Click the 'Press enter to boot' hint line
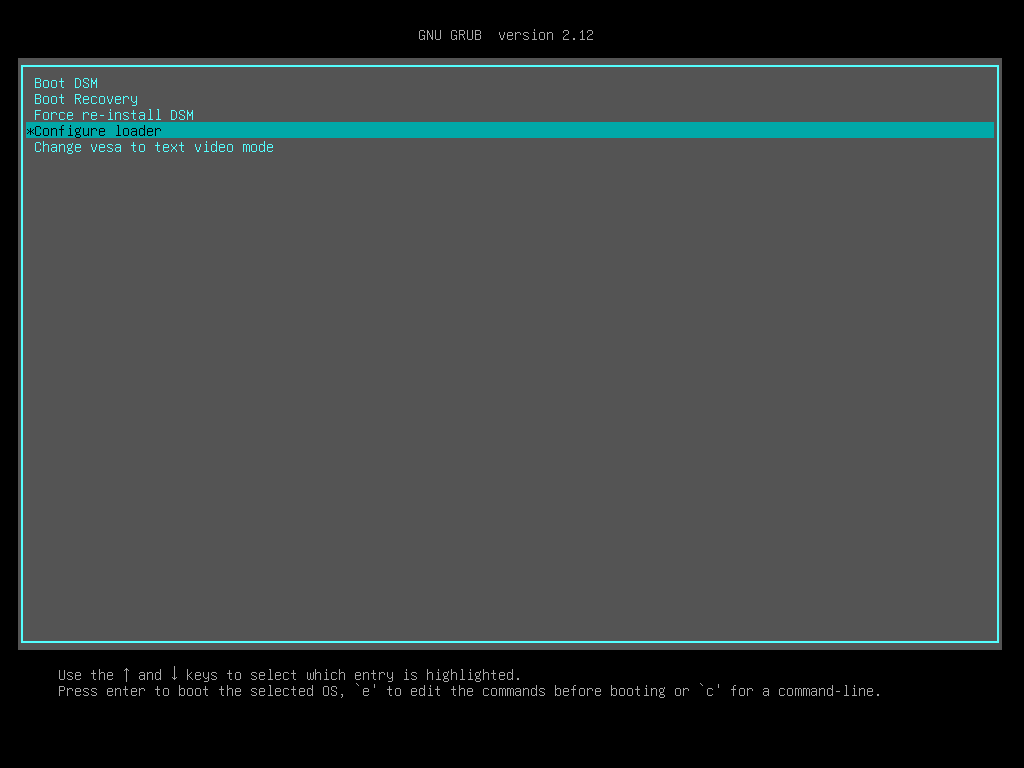The width and height of the screenshot is (1024, 768). 469,691
